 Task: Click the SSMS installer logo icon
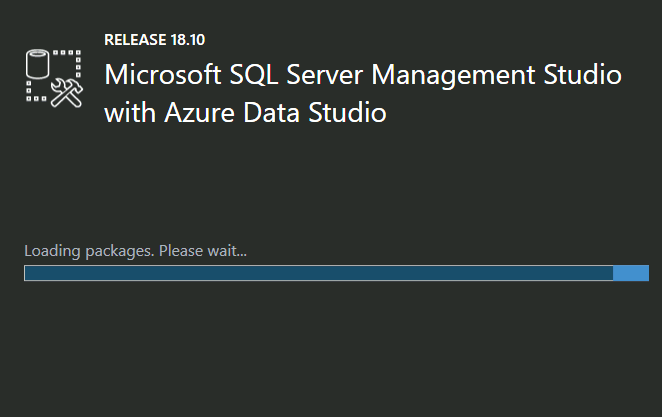tap(52, 77)
